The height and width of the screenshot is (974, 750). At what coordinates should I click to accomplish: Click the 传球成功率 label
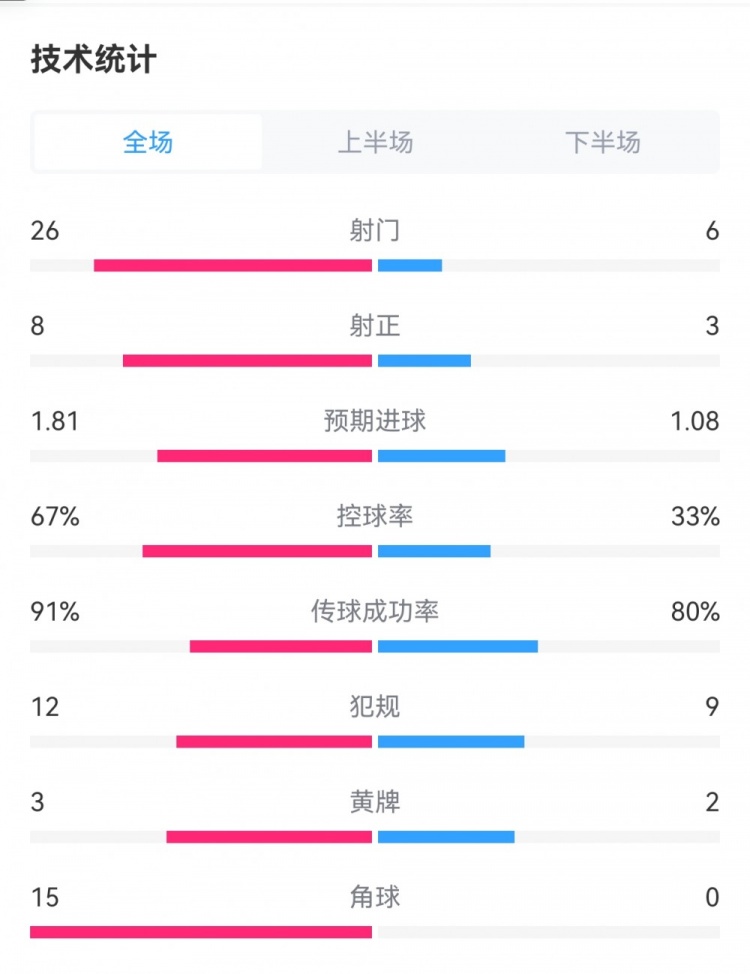click(375, 611)
